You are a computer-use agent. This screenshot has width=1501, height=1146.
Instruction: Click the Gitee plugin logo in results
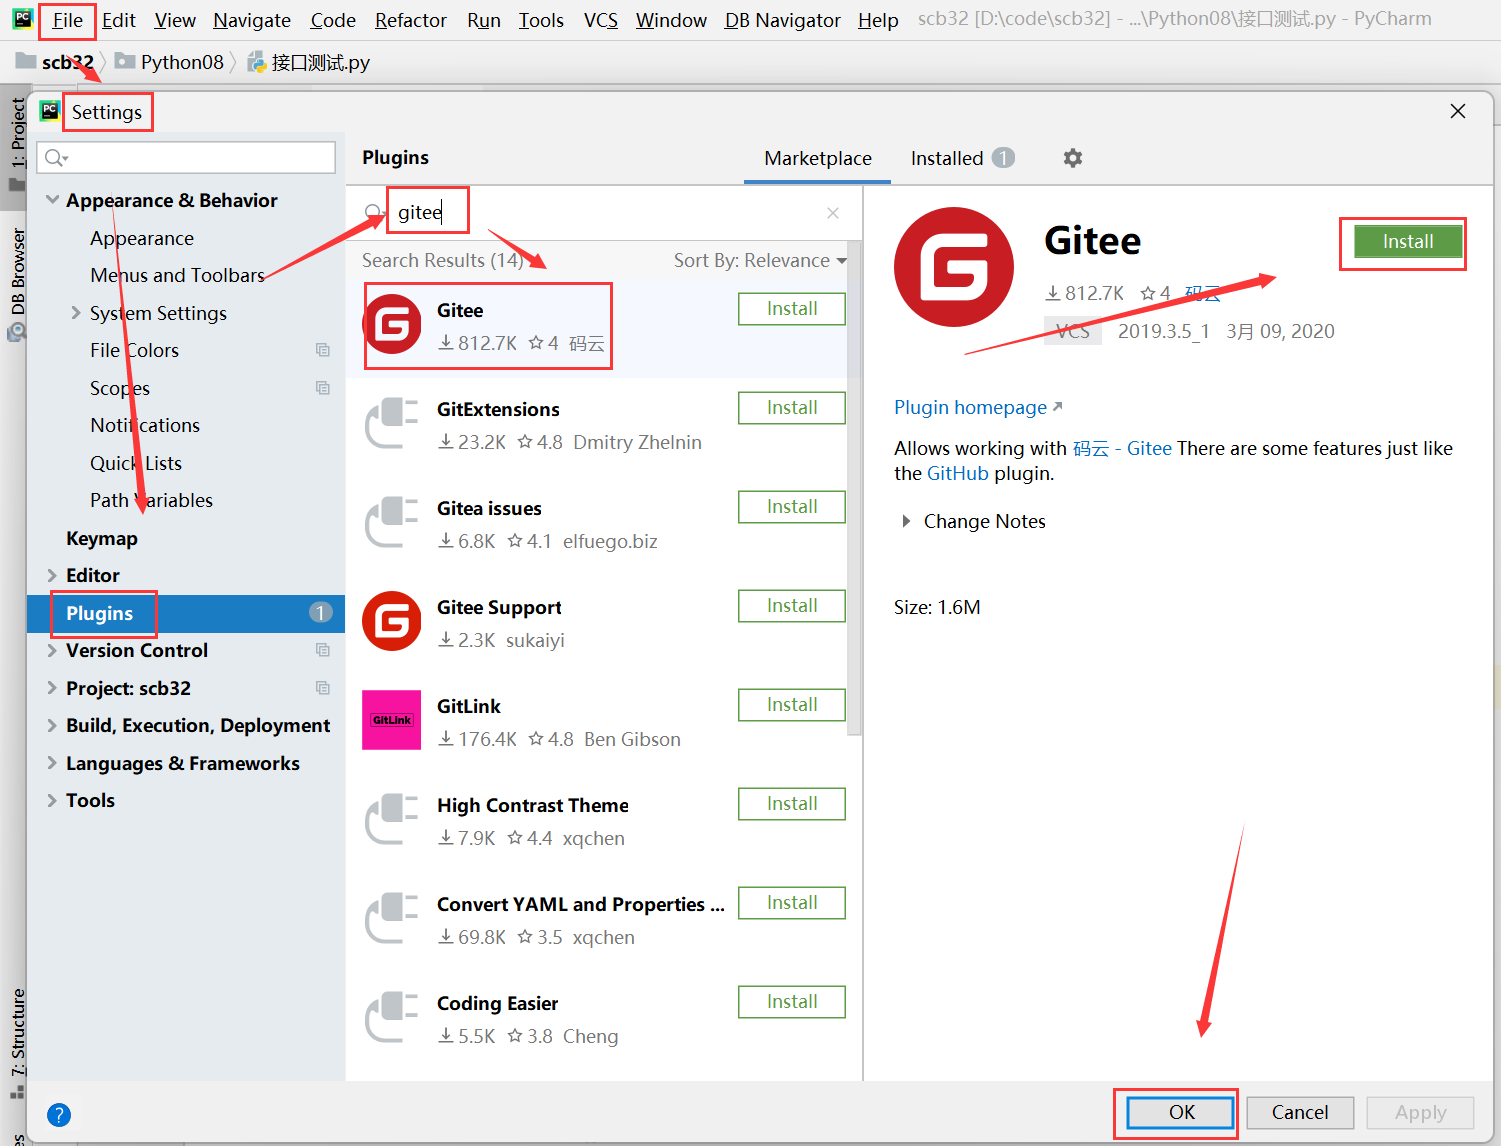(x=392, y=325)
